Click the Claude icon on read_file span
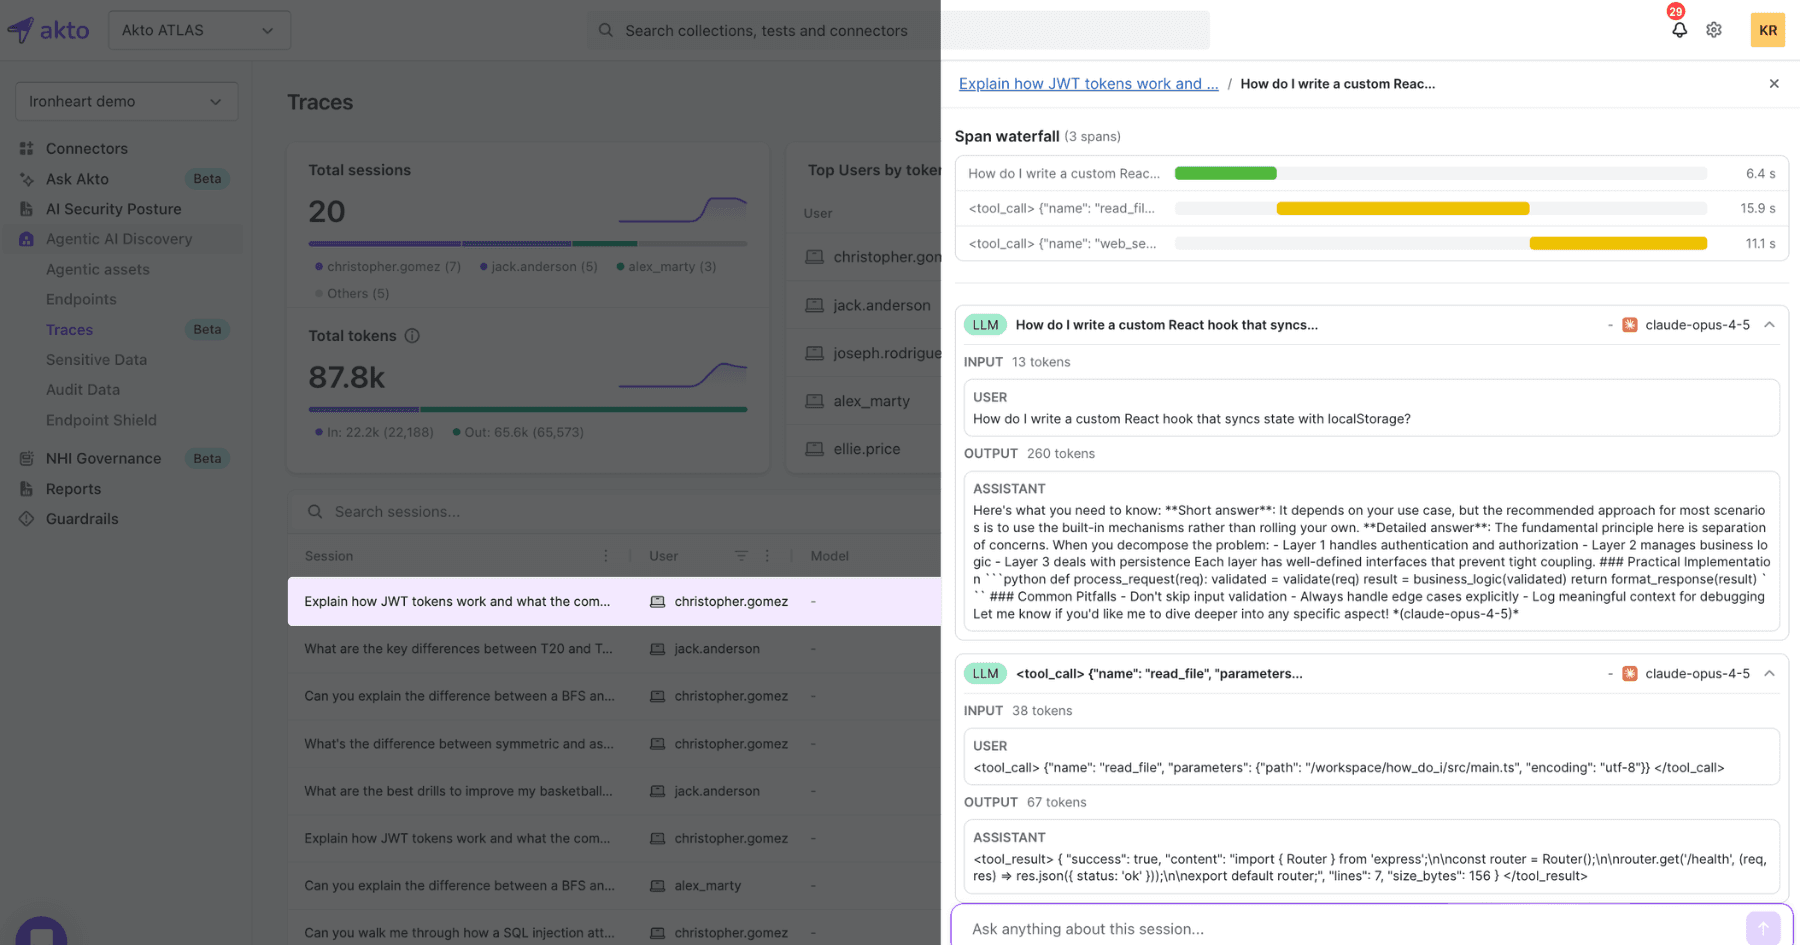 [x=1630, y=674]
